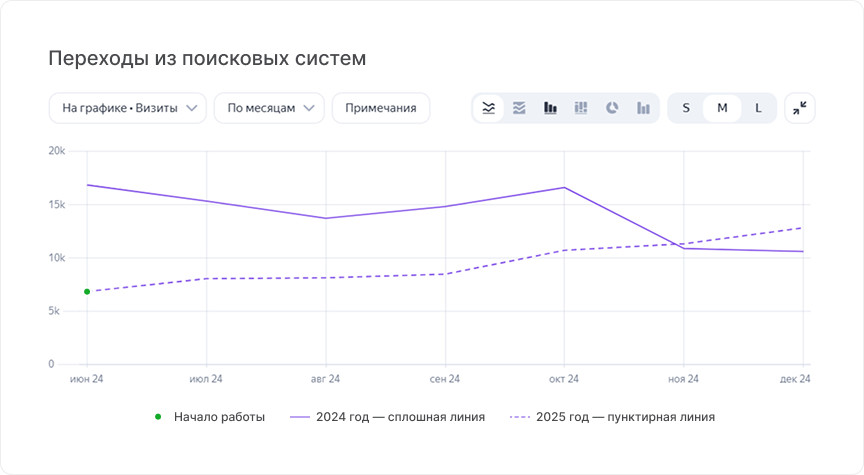The width and height of the screenshot is (864, 475).
Task: Select the column bar chart icon
Action: 550,108
